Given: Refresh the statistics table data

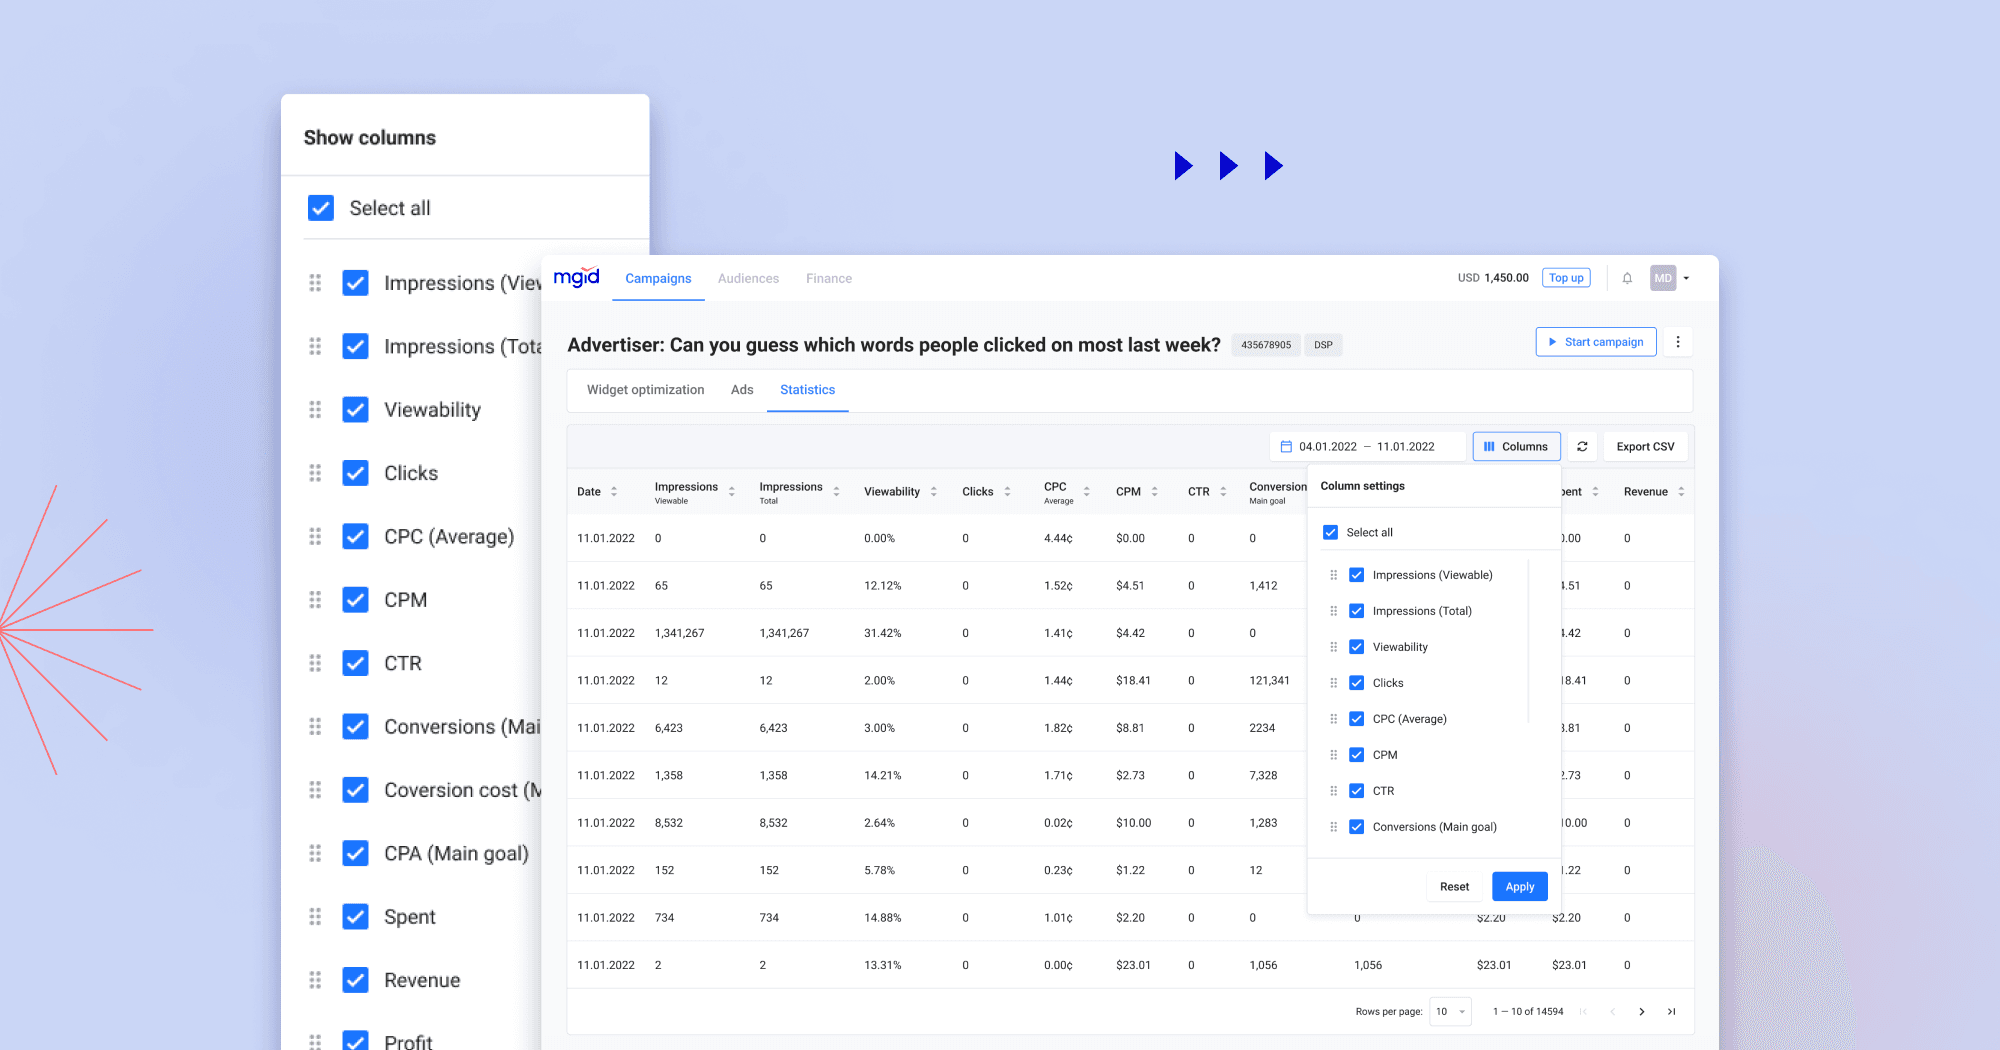Looking at the screenshot, I should [x=1582, y=446].
